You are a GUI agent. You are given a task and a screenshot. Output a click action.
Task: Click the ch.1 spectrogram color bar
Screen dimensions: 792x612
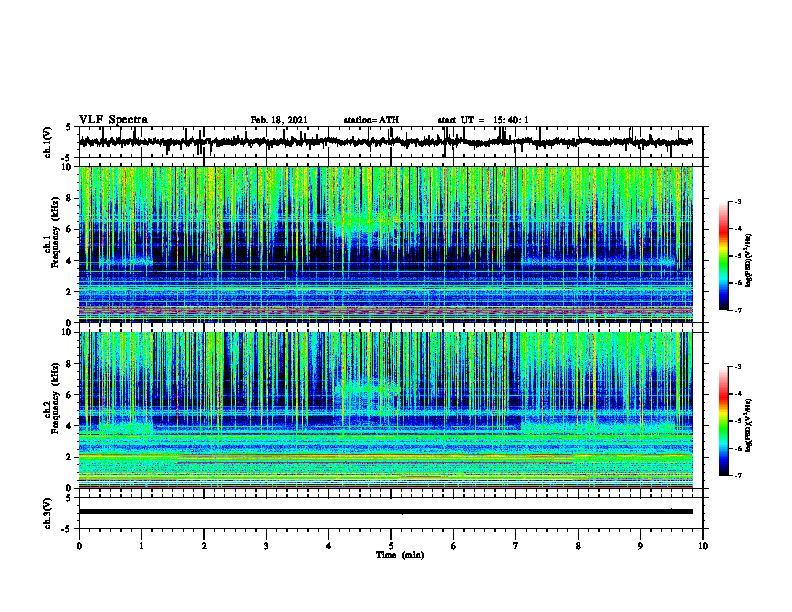[x=724, y=256]
